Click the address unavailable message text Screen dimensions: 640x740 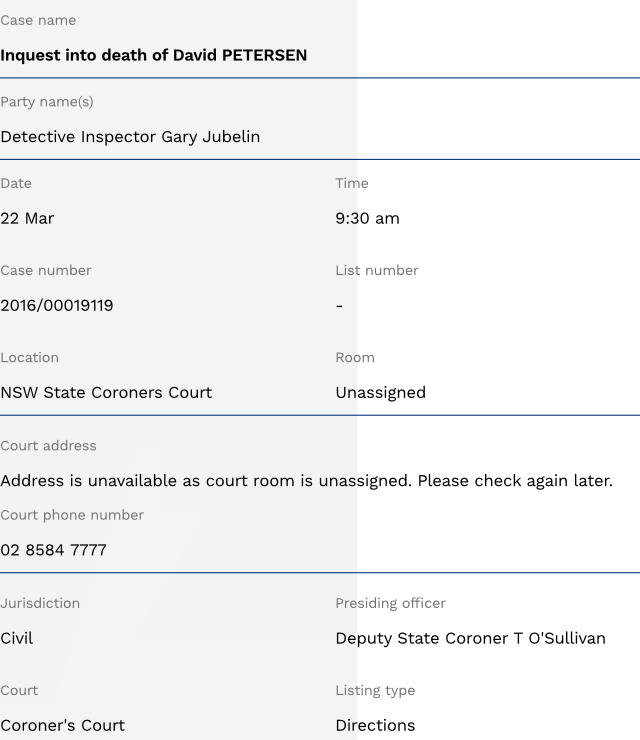click(306, 481)
